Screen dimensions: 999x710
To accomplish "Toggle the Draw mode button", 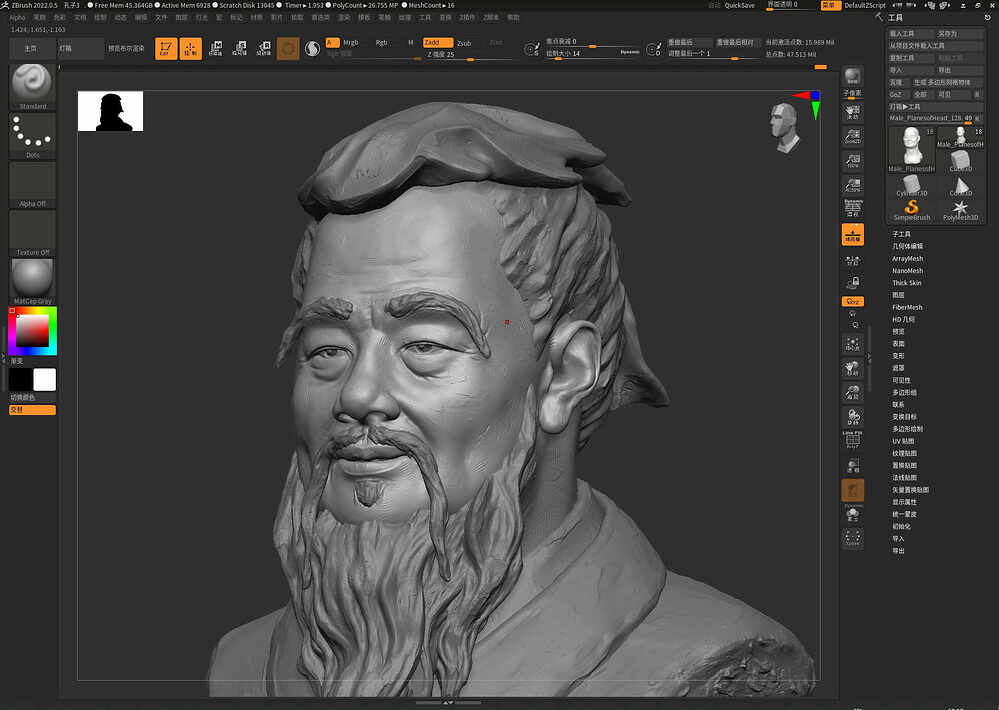I will click(x=190, y=48).
